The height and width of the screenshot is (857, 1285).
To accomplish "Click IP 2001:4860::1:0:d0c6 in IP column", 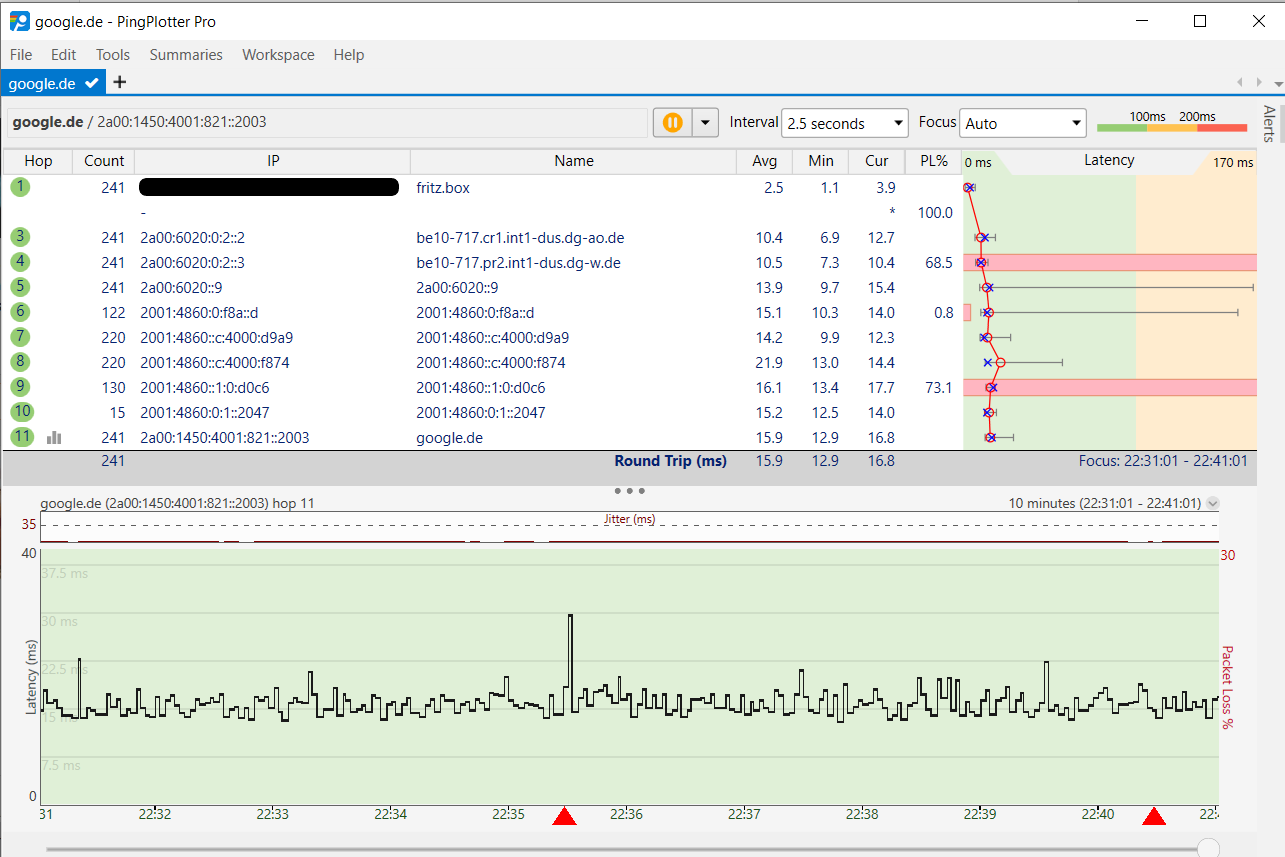I will pyautogui.click(x=204, y=387).
